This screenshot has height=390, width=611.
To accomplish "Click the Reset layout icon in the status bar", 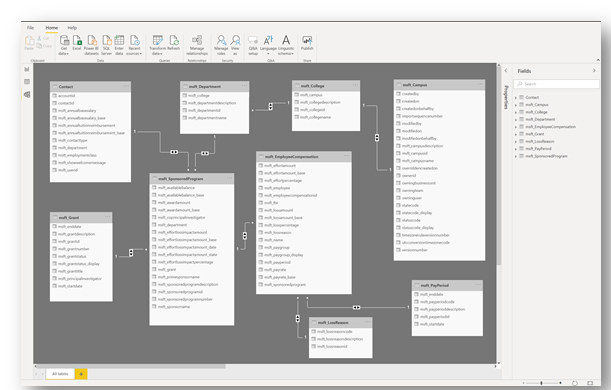I will (574, 383).
